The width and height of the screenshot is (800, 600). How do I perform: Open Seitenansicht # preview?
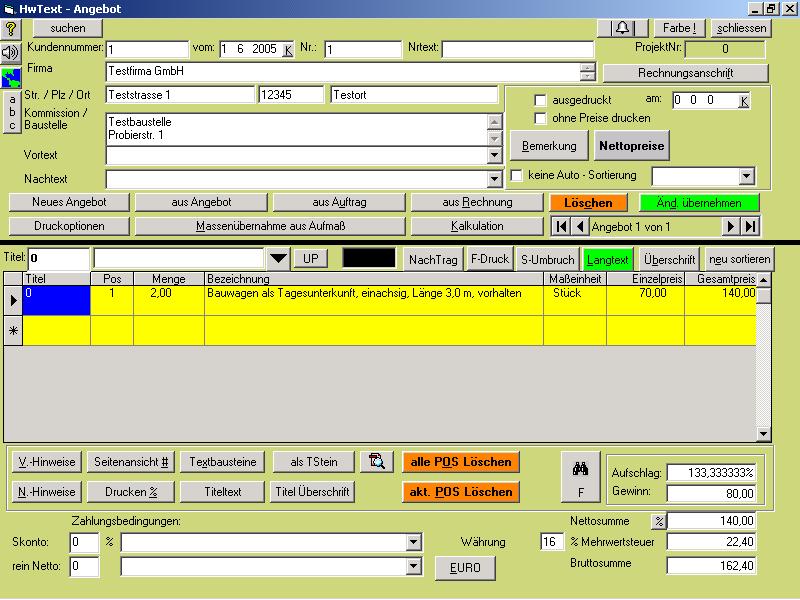(131, 462)
